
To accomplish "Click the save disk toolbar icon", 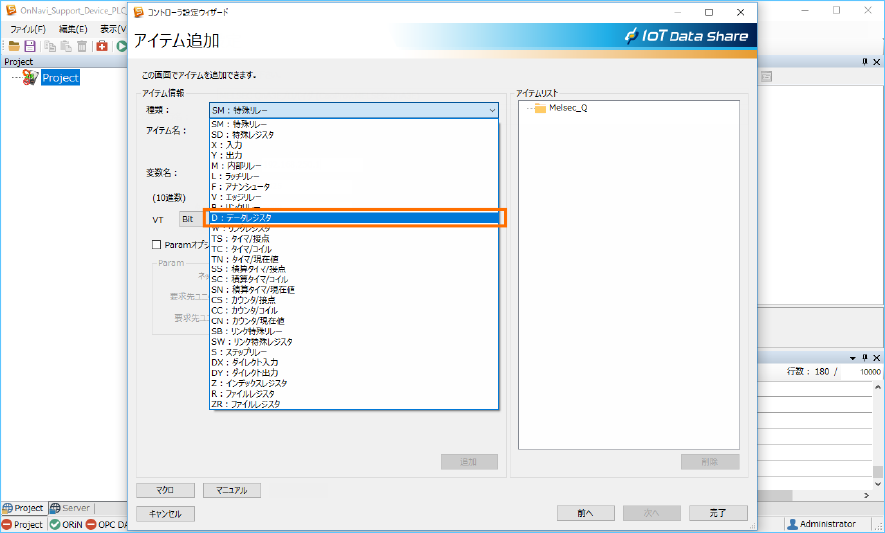I will point(30,46).
